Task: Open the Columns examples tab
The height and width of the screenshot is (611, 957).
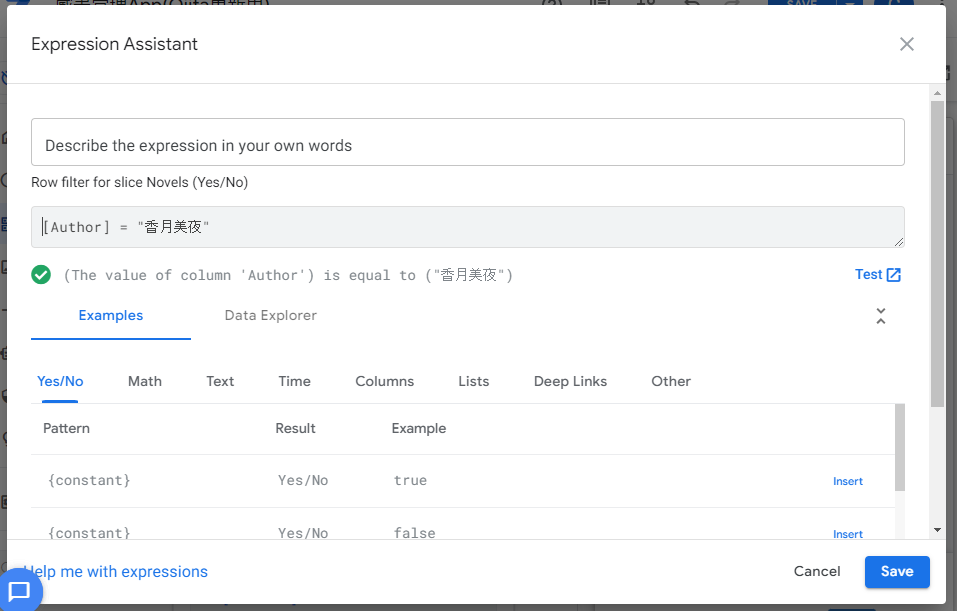Action: pos(384,381)
